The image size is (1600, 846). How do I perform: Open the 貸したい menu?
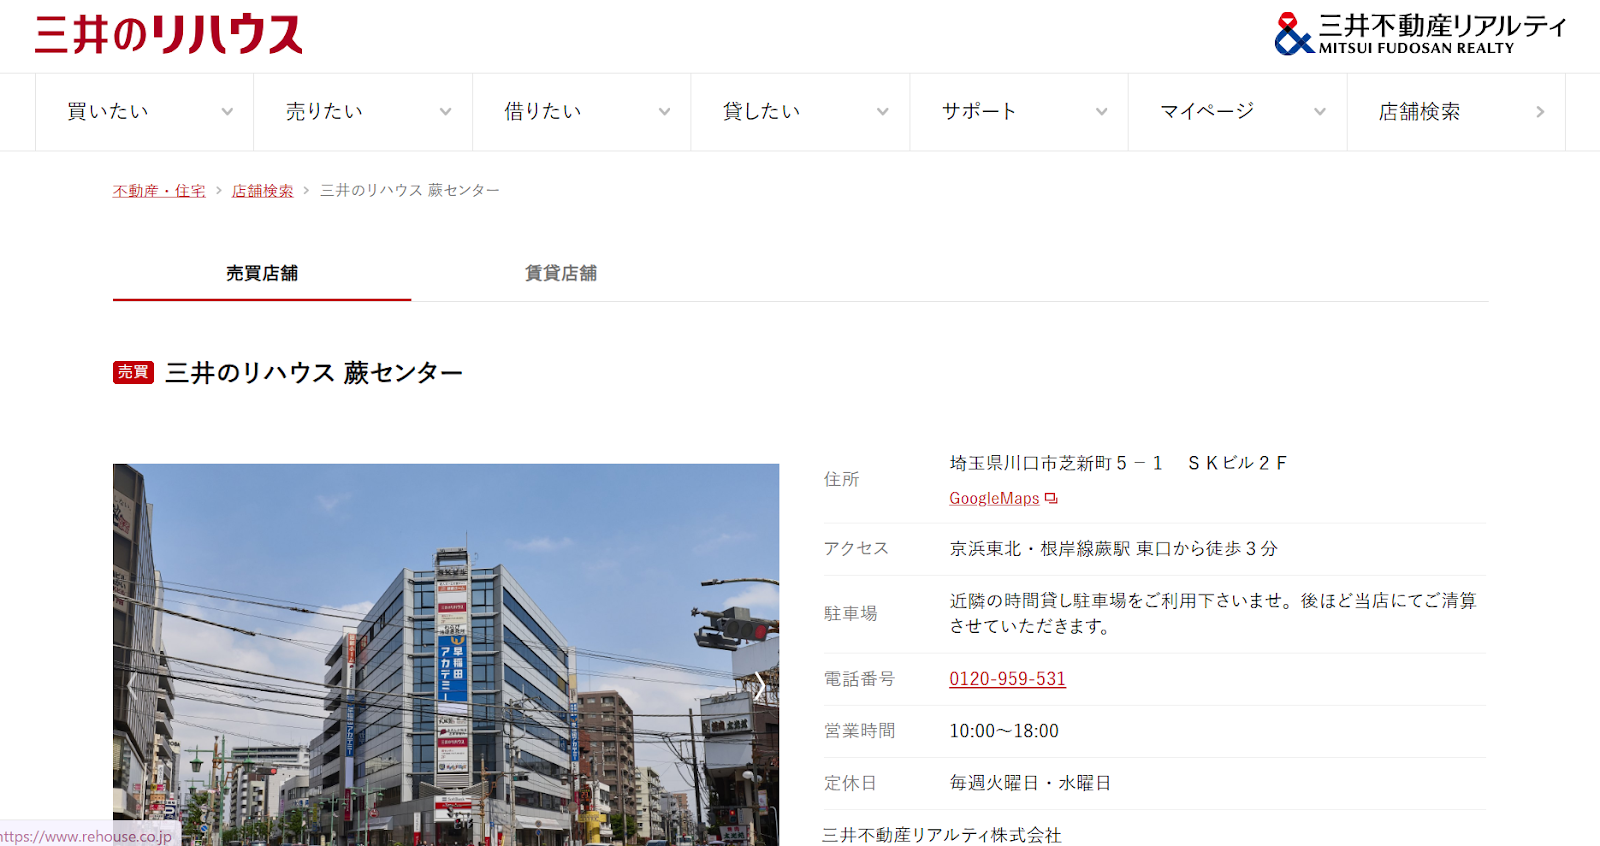tap(800, 112)
